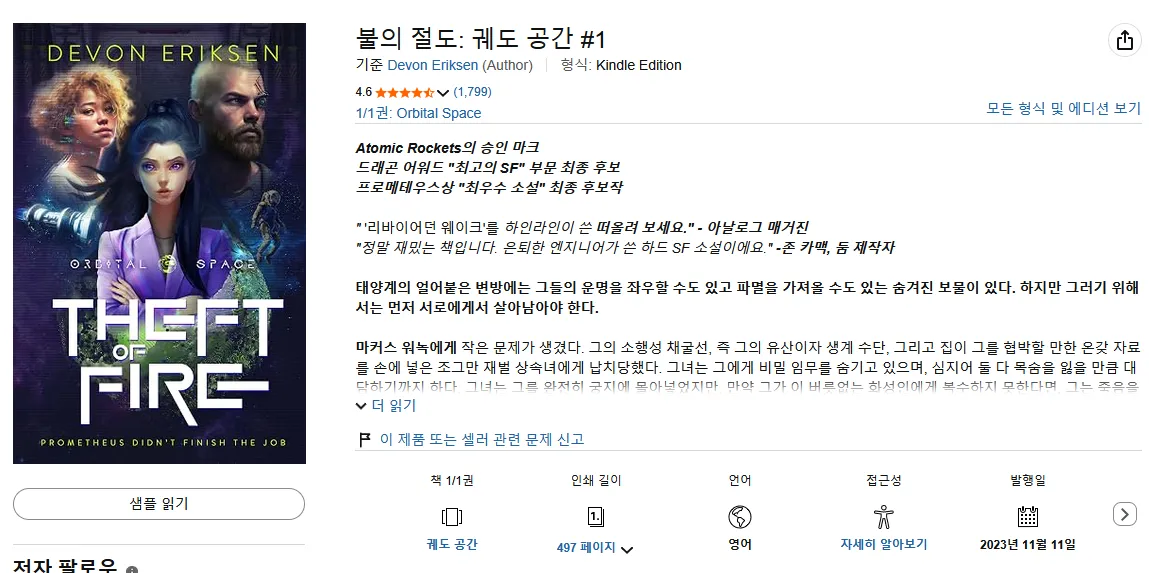
Task: Click the 자세히 알아보기 accessibility link
Action: tap(884, 544)
